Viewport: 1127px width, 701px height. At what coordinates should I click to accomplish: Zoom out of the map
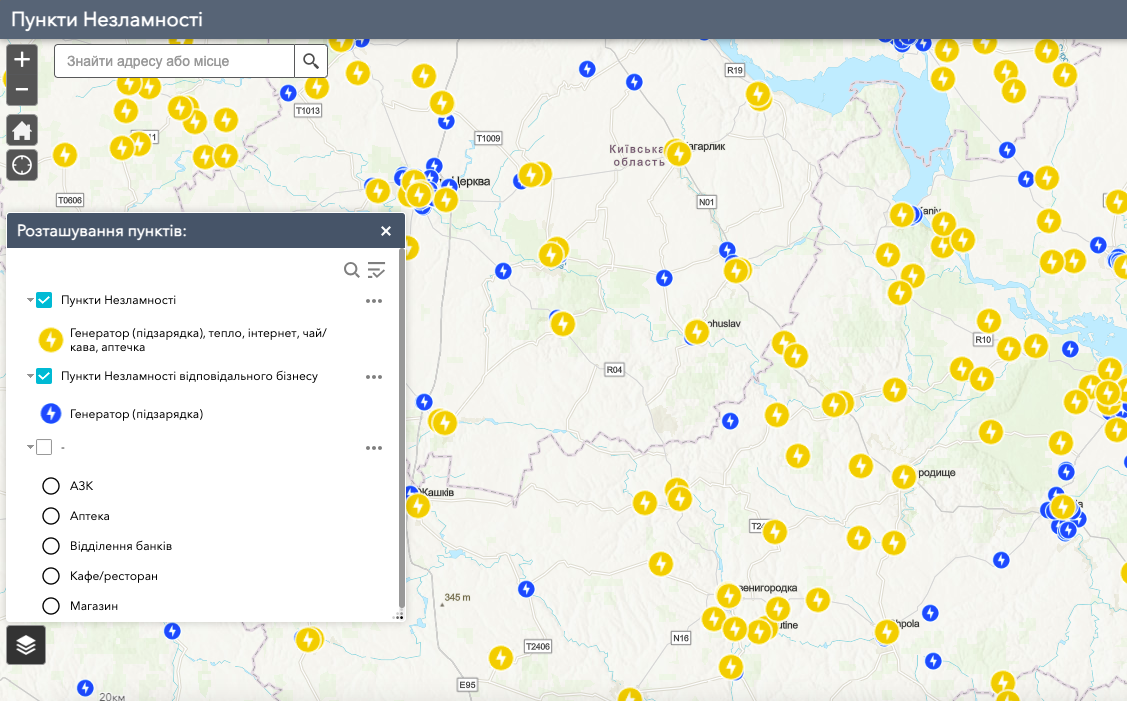click(22, 91)
